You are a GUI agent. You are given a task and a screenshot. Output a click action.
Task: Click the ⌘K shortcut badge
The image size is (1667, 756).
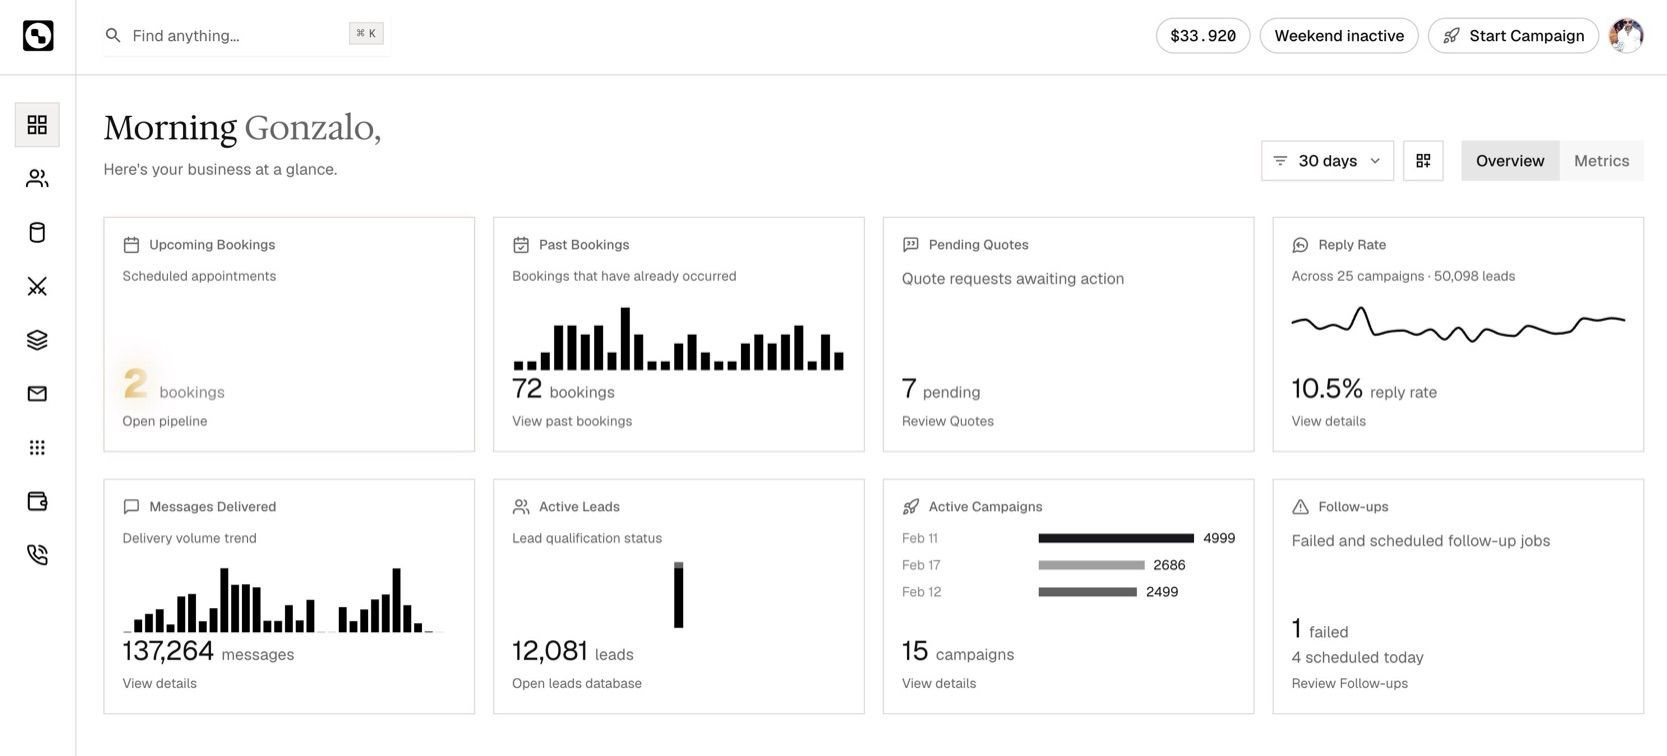click(366, 34)
